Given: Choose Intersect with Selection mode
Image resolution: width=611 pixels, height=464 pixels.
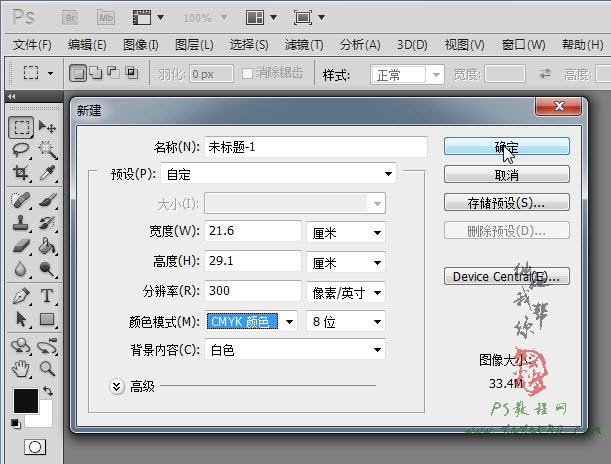Looking at the screenshot, I should [x=132, y=73].
